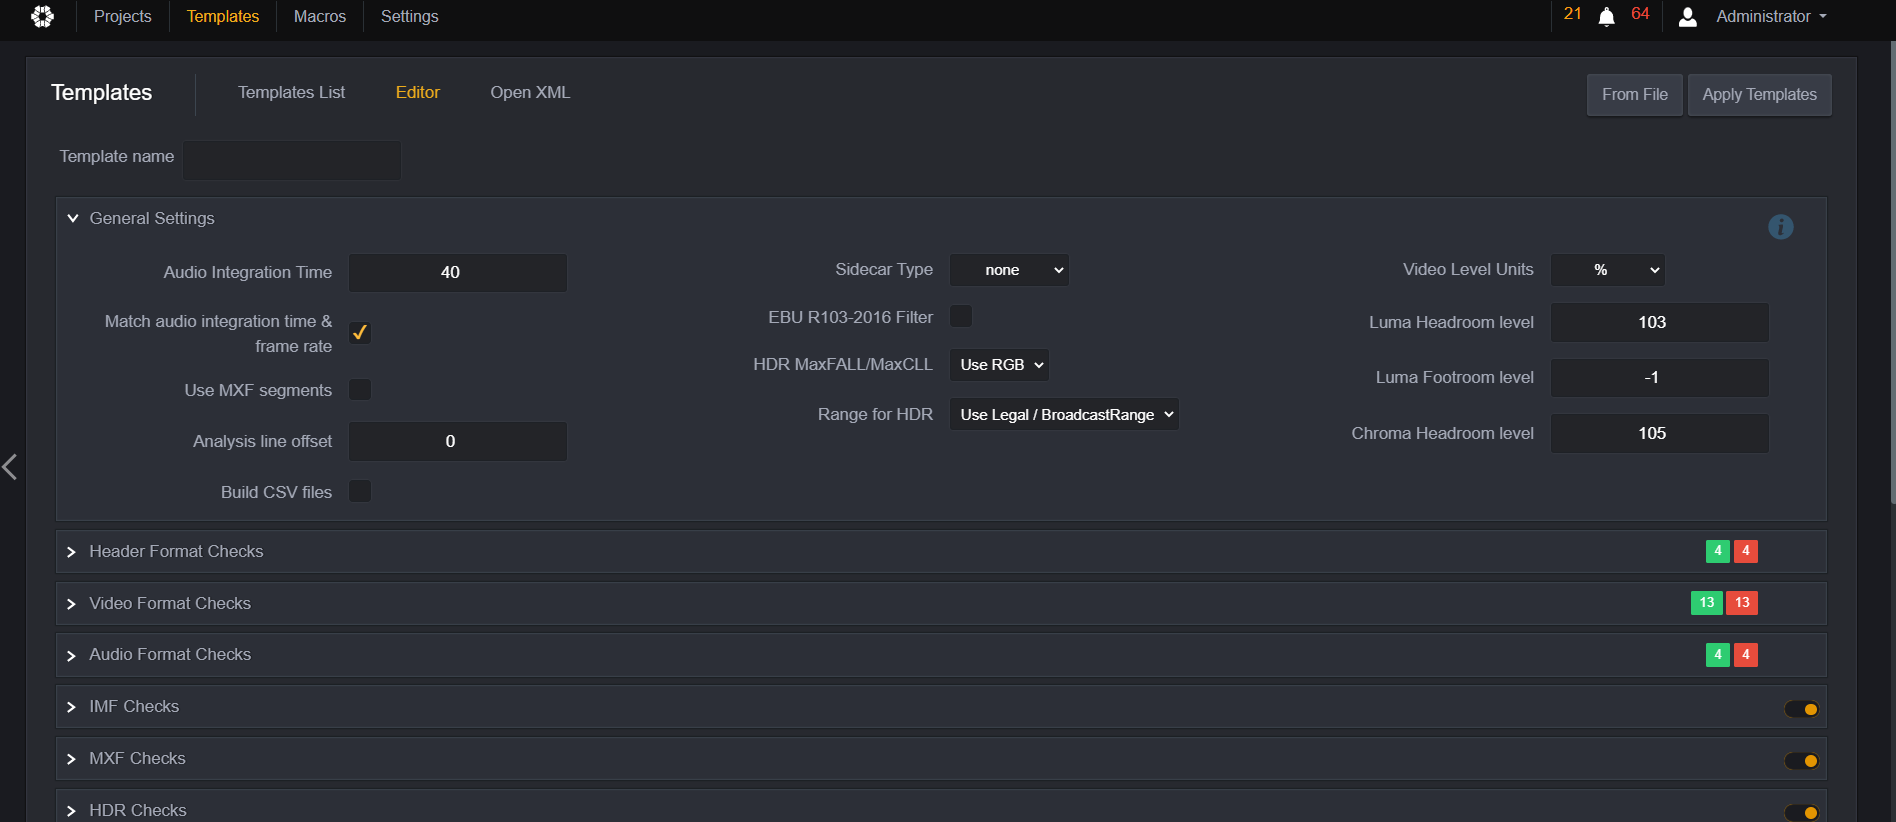
Task: Click the application logo icon
Action: click(x=42, y=16)
